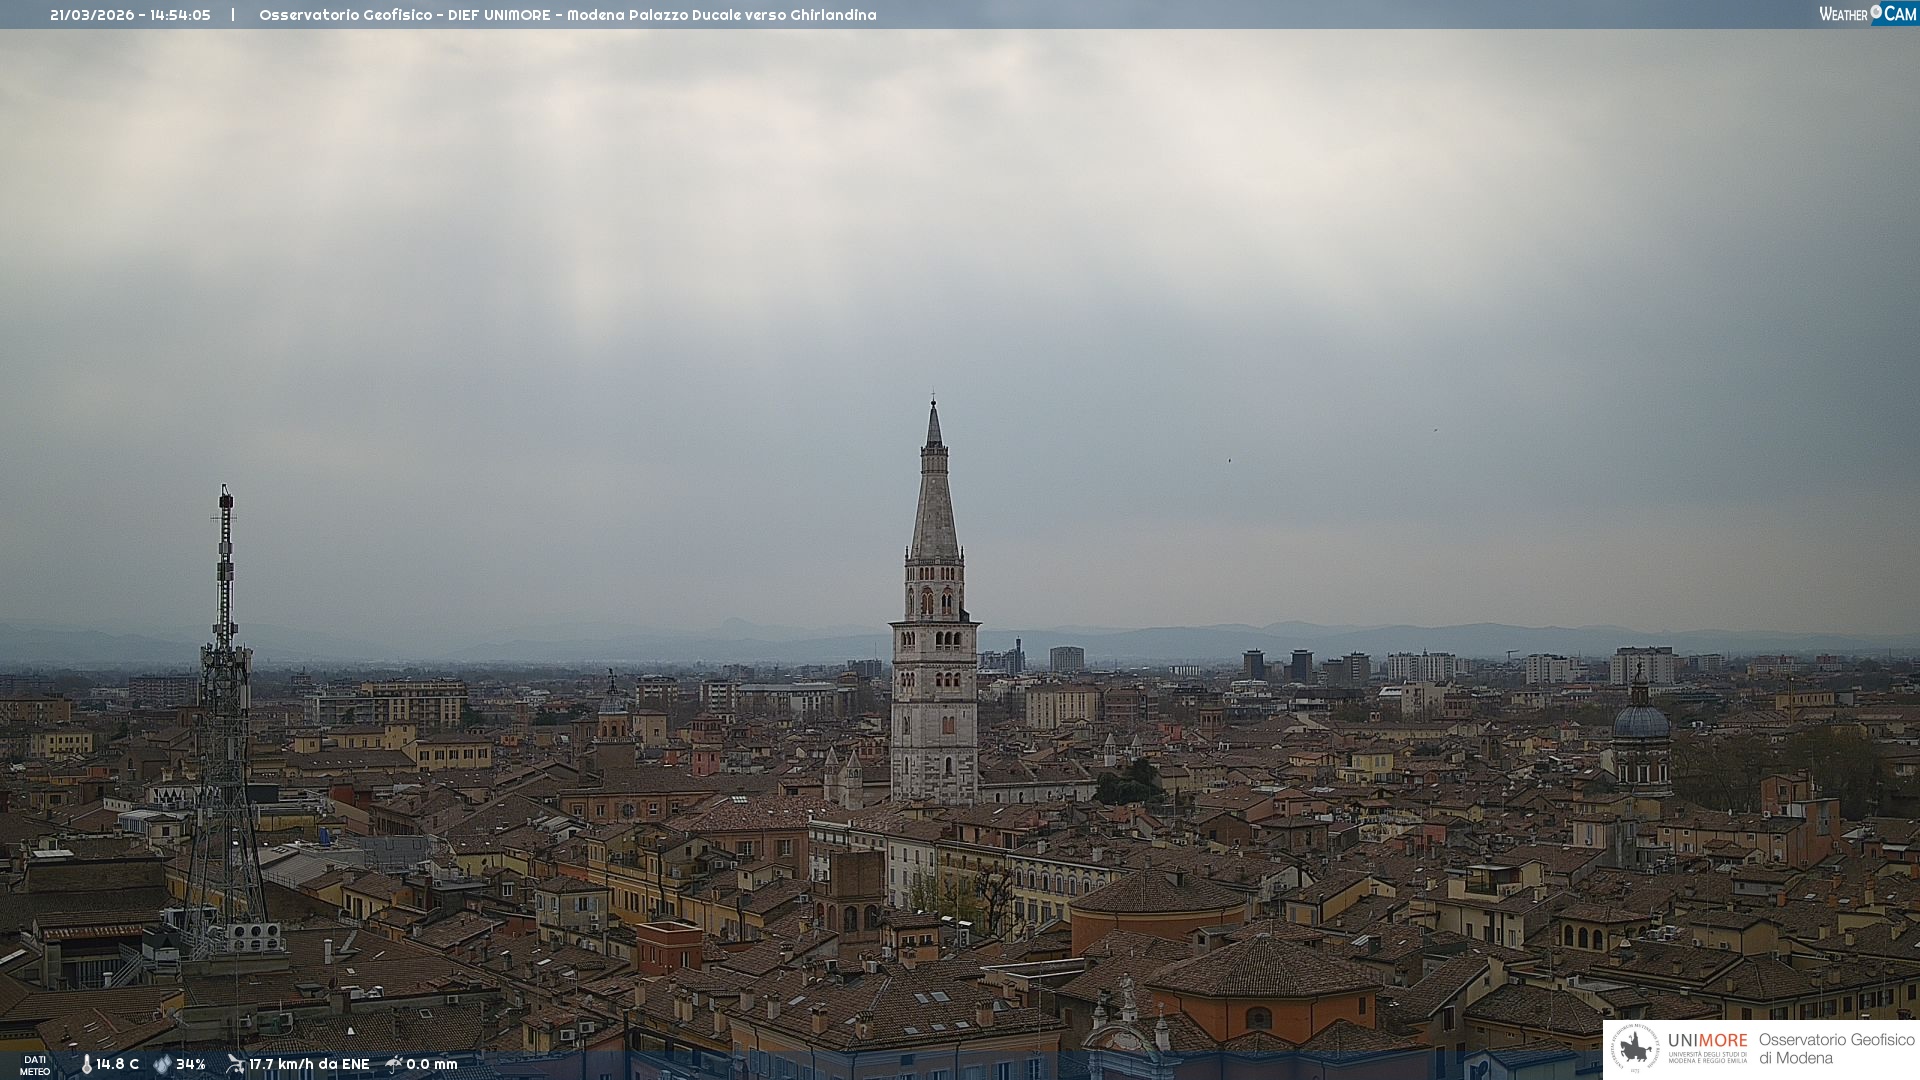Click the thermometer temperature icon
The image size is (1920, 1080).
pyautogui.click(x=86, y=1065)
